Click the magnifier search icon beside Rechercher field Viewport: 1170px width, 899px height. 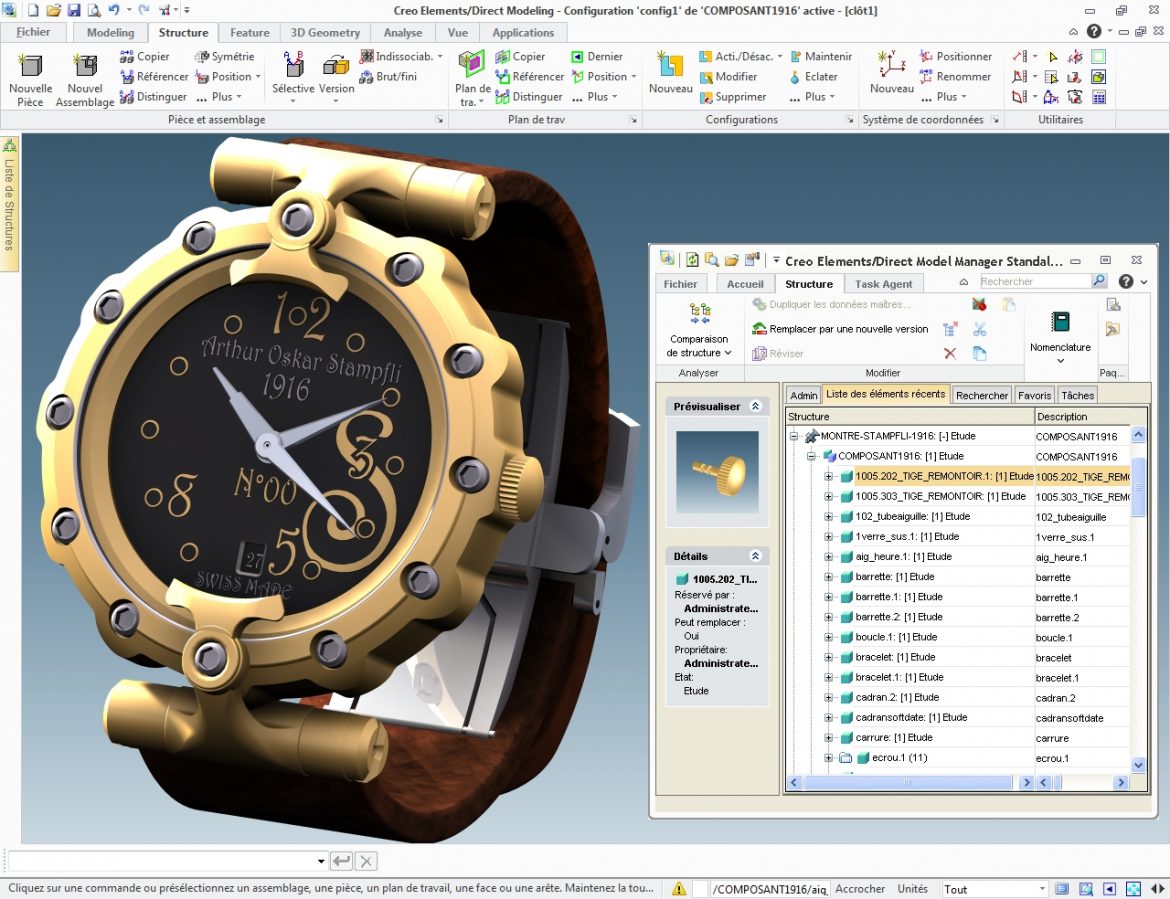[1099, 281]
